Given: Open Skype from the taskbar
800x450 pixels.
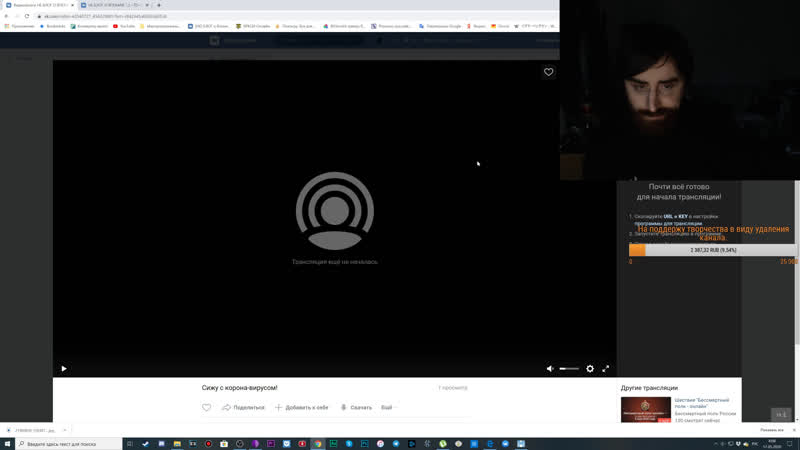Looking at the screenshot, I should [x=349, y=444].
